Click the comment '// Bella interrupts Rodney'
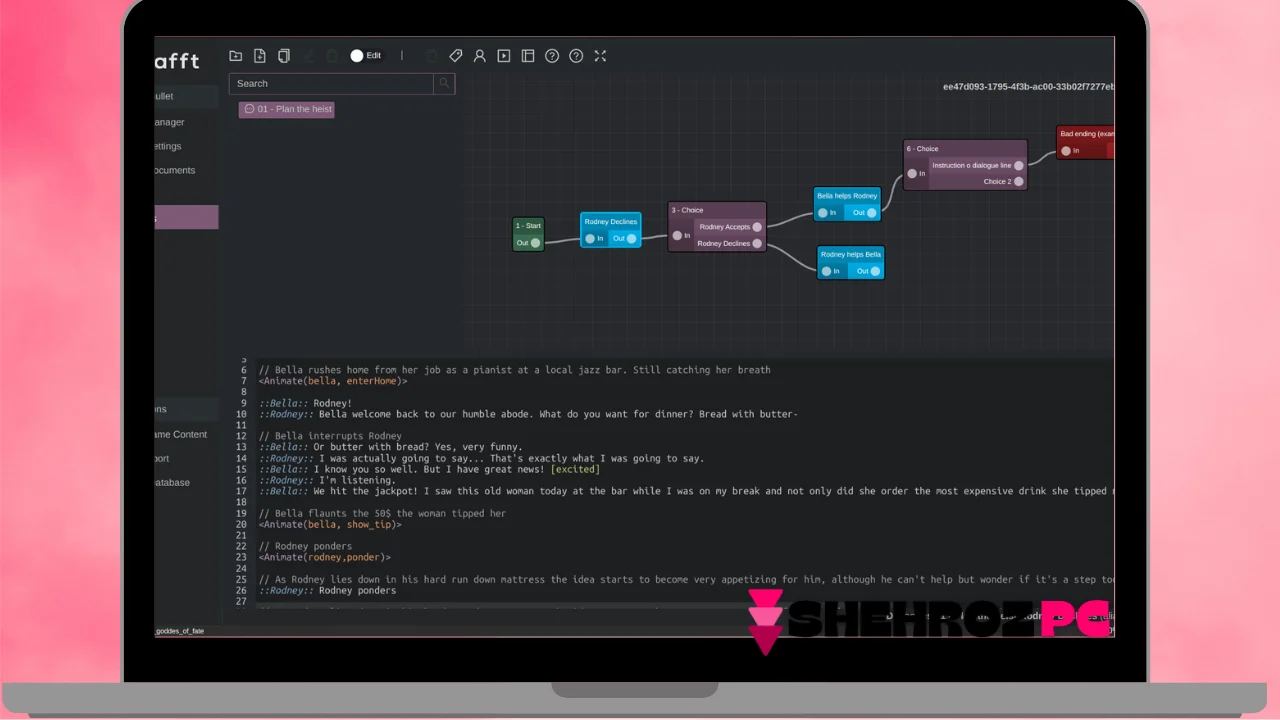 coord(330,436)
